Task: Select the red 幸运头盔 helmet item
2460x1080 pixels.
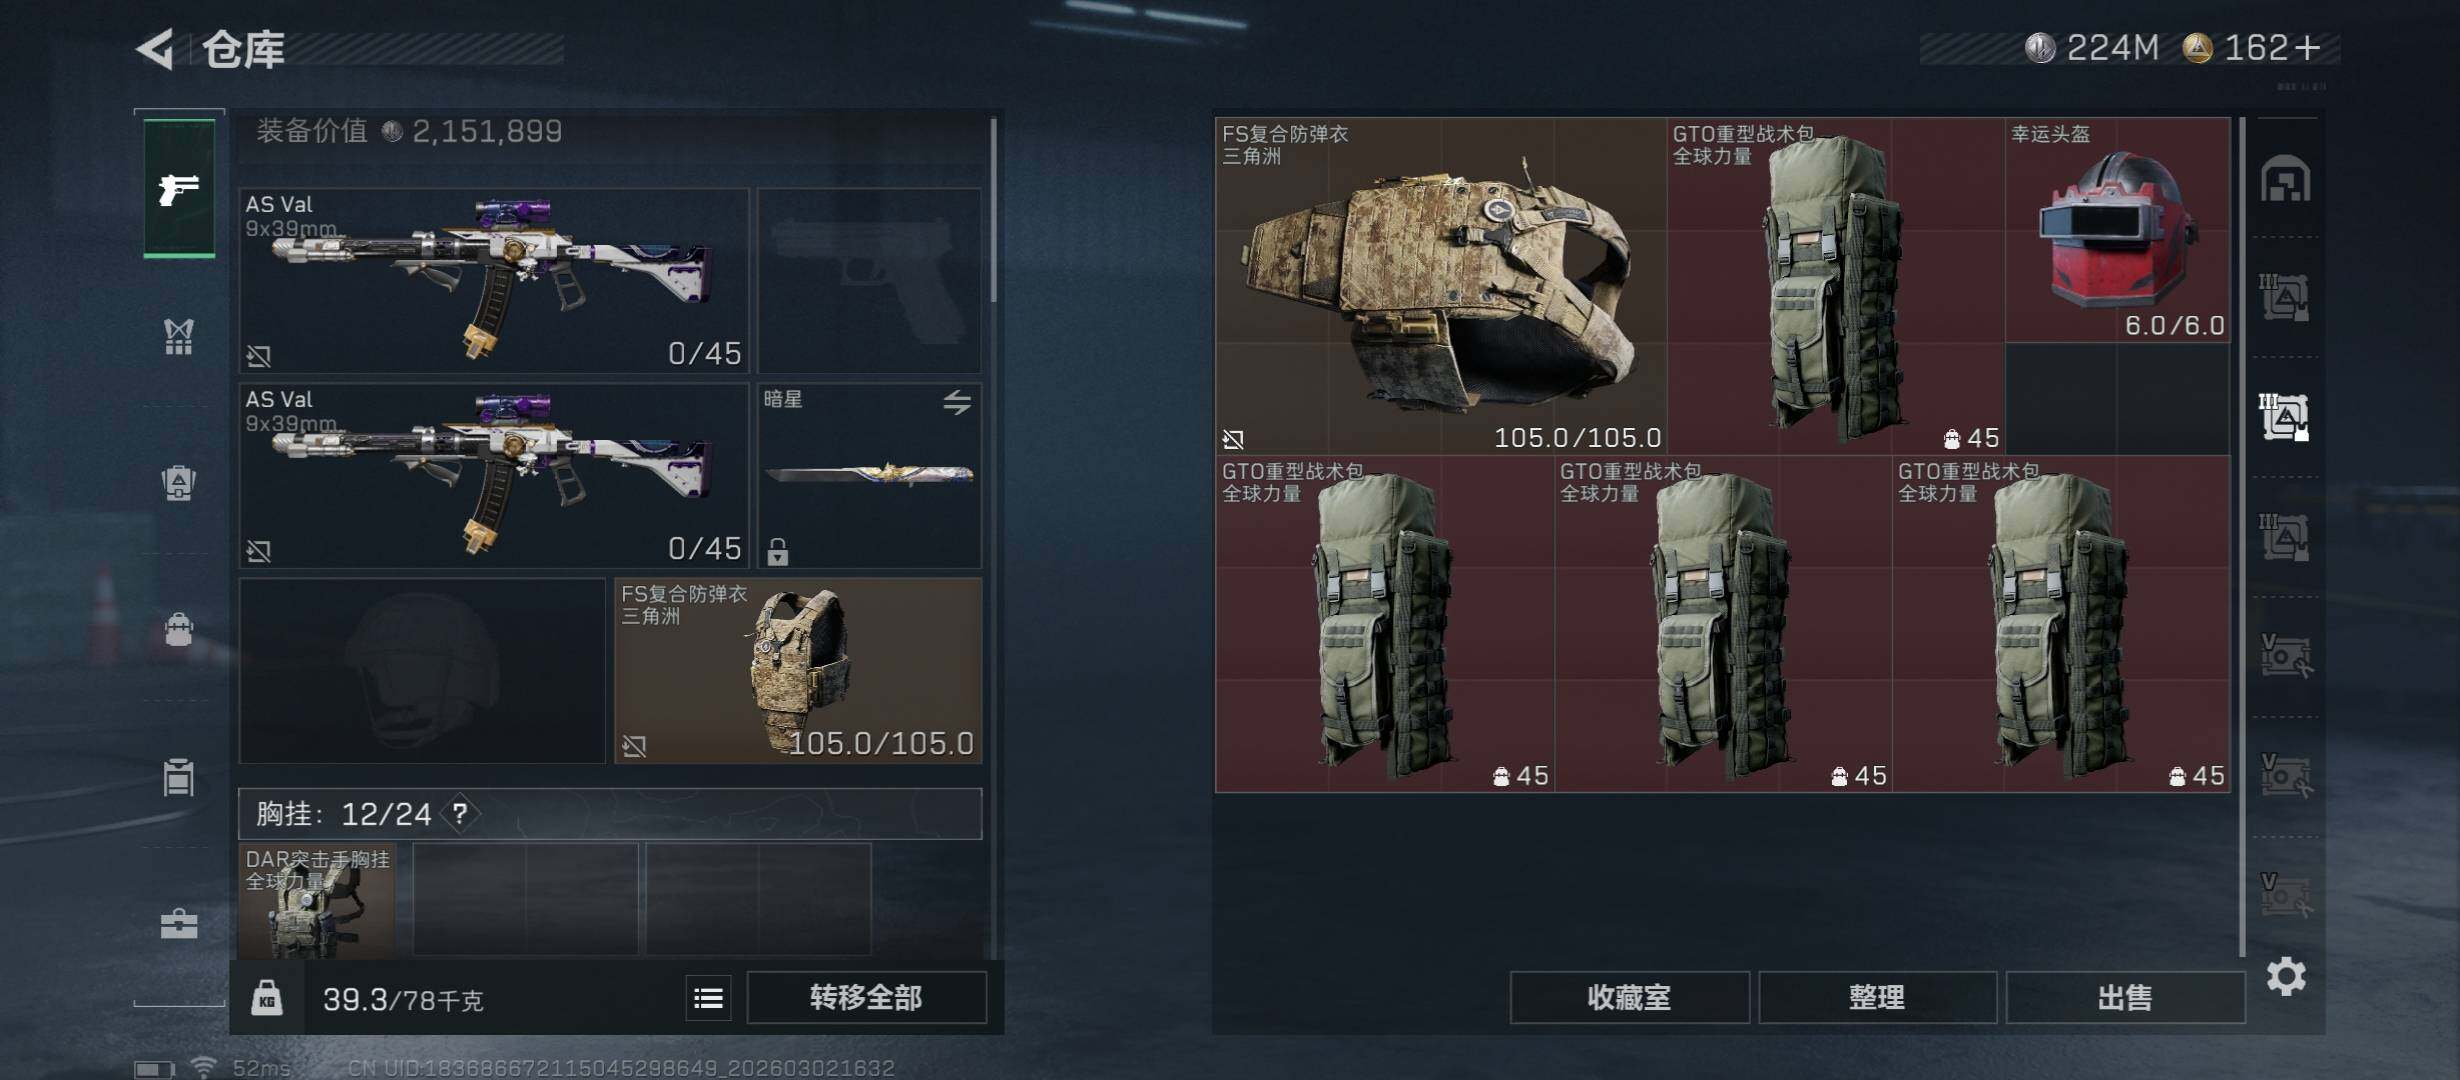Action: 2117,230
